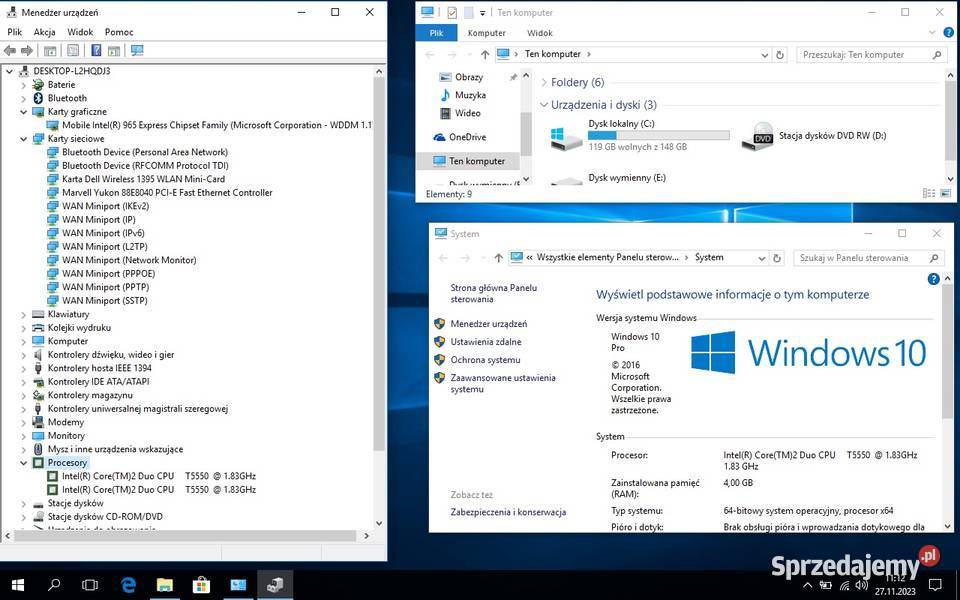960x600 pixels.
Task: Open the Ten komputer address bar history dropdown
Action: 764,54
